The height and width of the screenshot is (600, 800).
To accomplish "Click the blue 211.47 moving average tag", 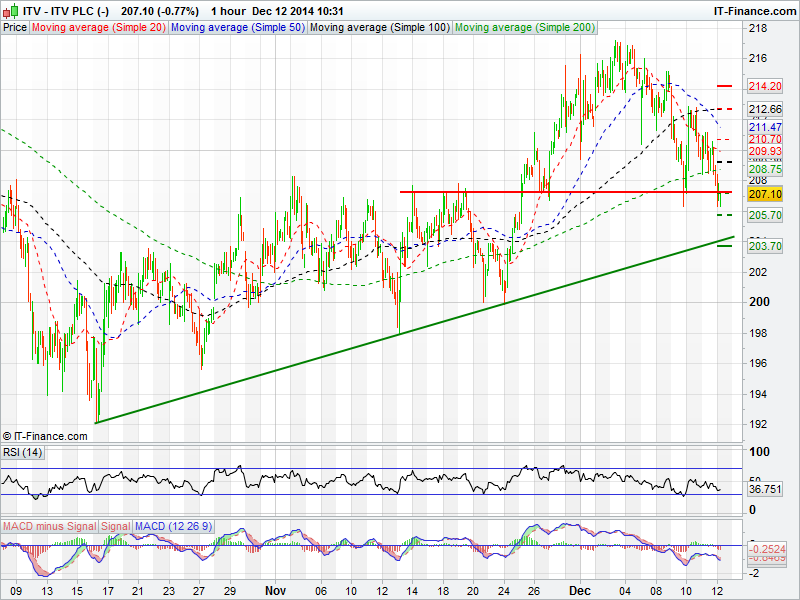I will tap(764, 127).
